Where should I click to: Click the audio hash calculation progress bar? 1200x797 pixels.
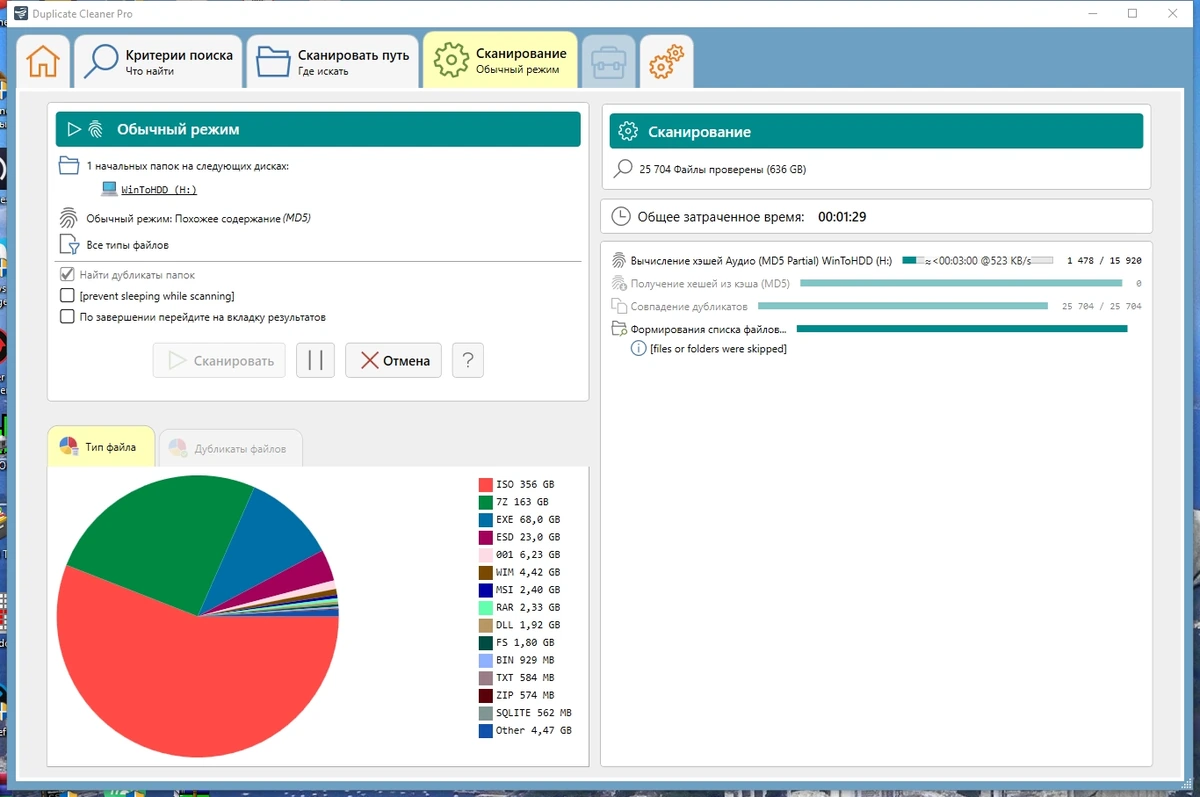coord(977,260)
